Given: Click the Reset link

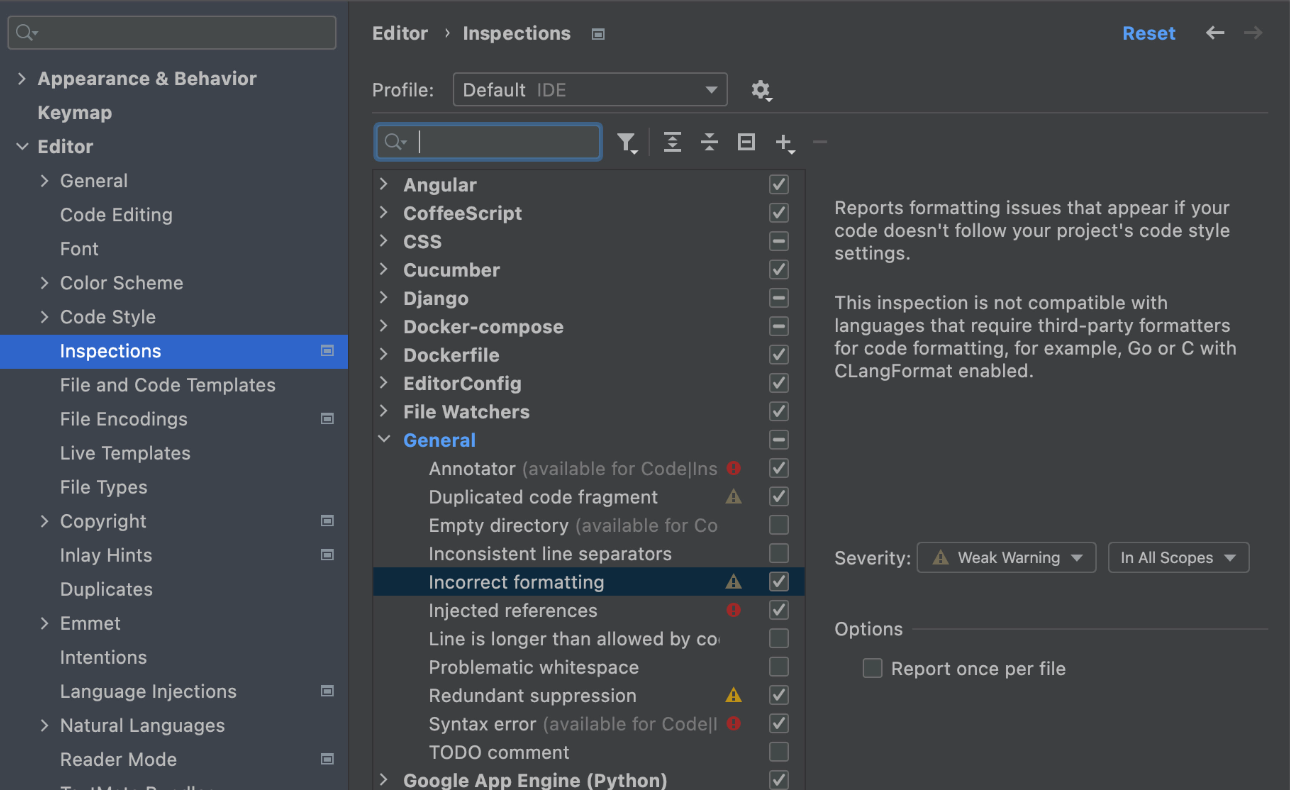Looking at the screenshot, I should [x=1148, y=33].
